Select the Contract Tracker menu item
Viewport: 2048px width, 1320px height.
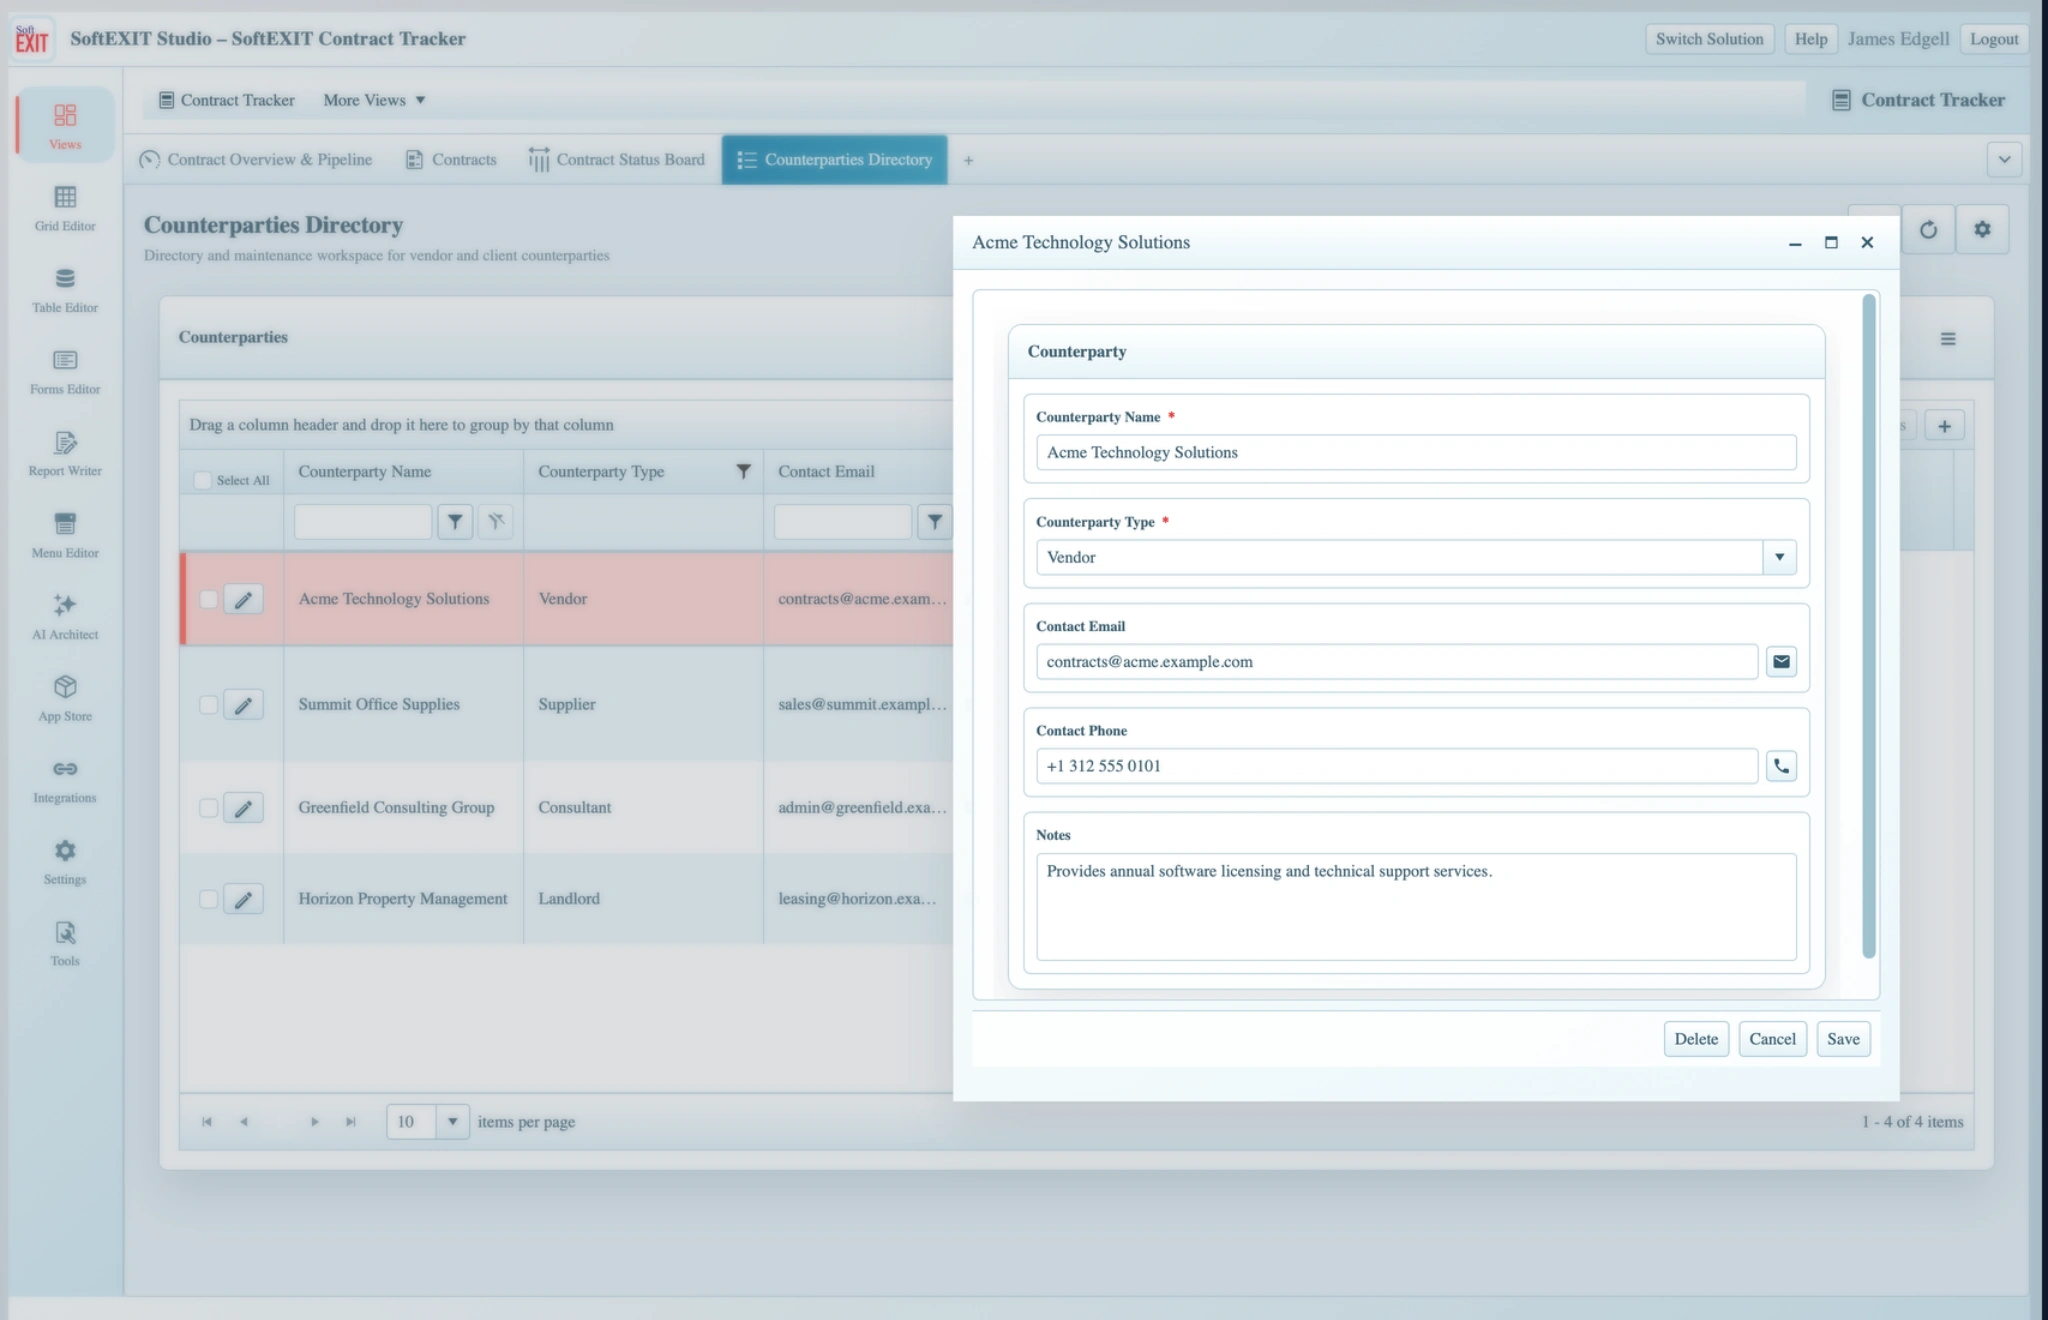pos(227,100)
